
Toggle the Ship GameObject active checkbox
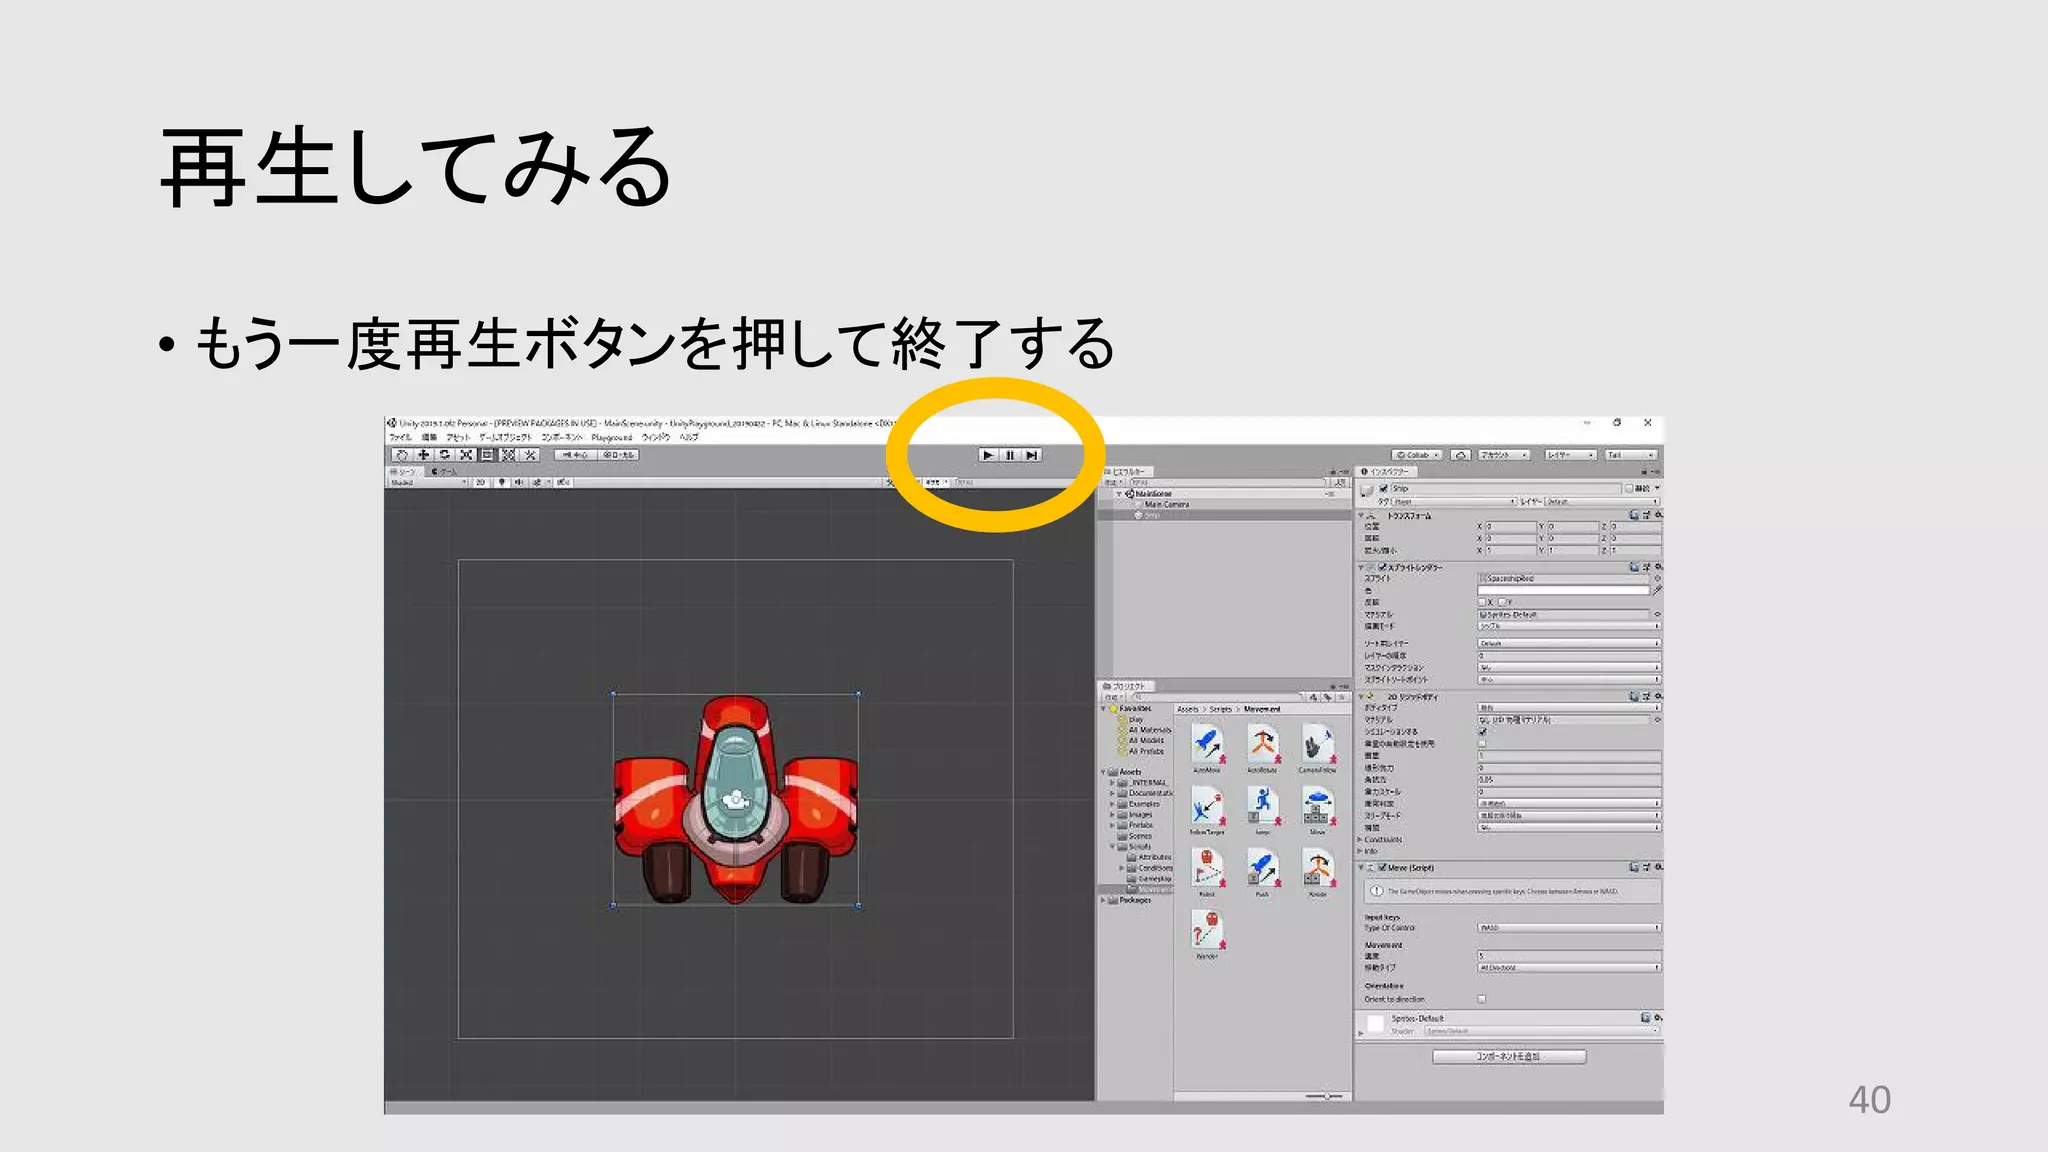click(x=1384, y=489)
